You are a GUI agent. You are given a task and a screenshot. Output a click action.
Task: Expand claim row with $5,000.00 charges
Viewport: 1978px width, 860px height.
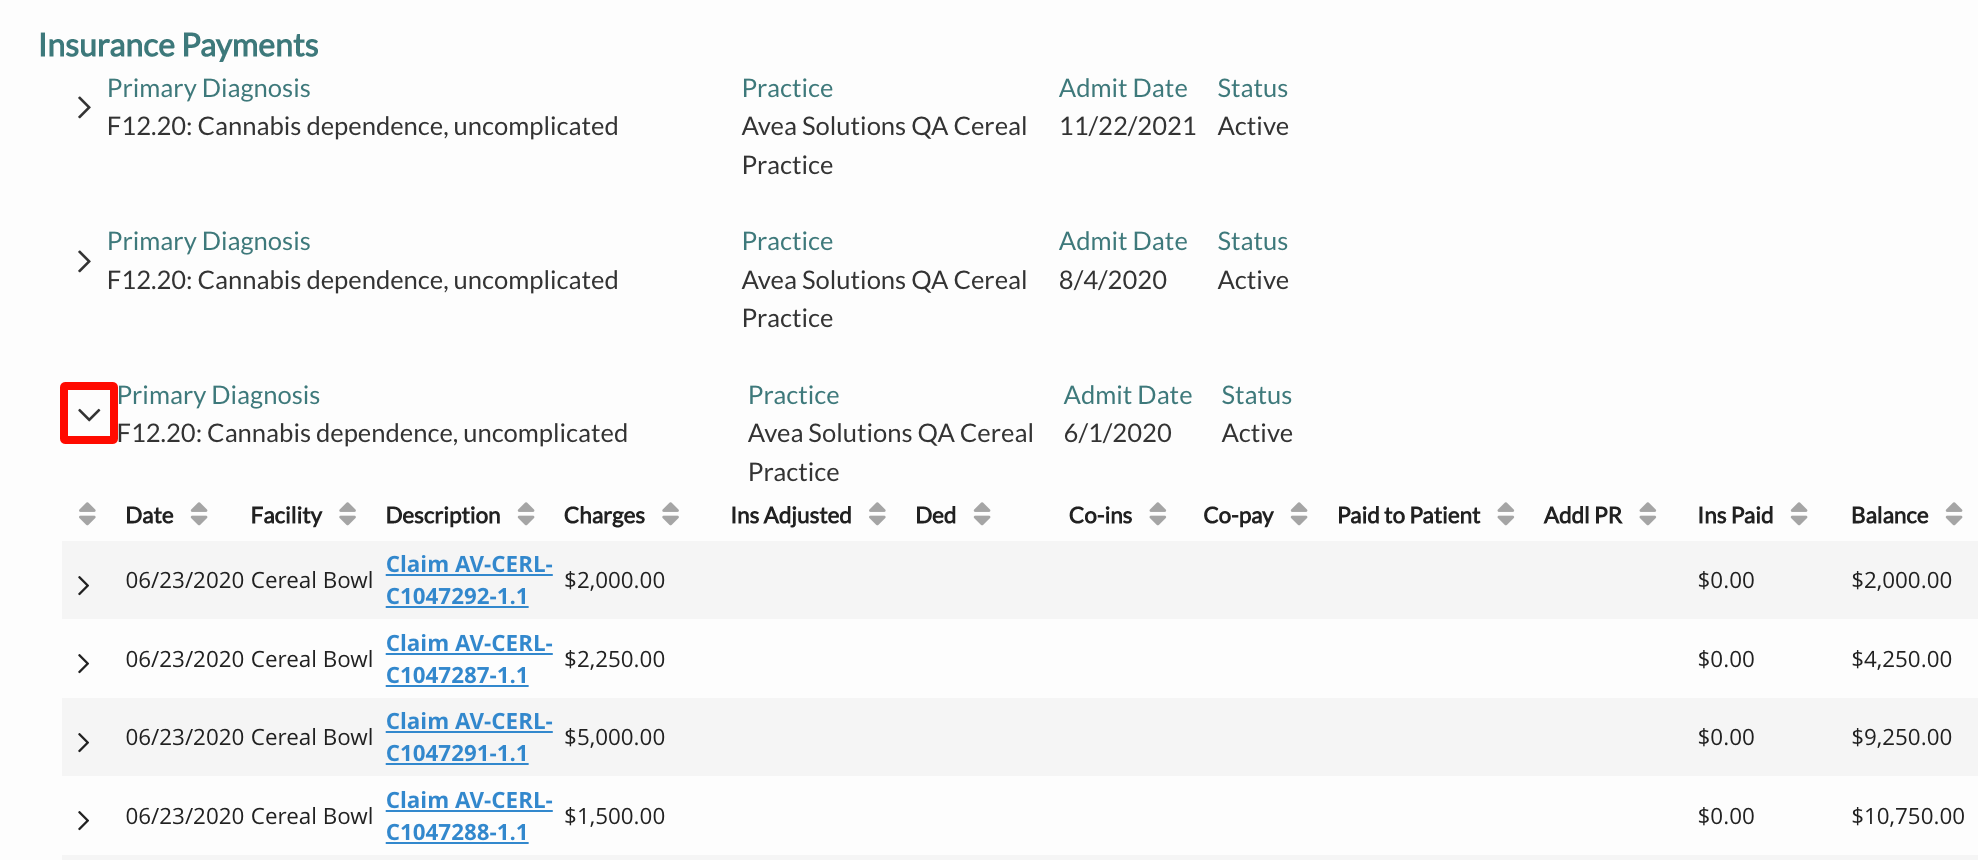coord(84,742)
